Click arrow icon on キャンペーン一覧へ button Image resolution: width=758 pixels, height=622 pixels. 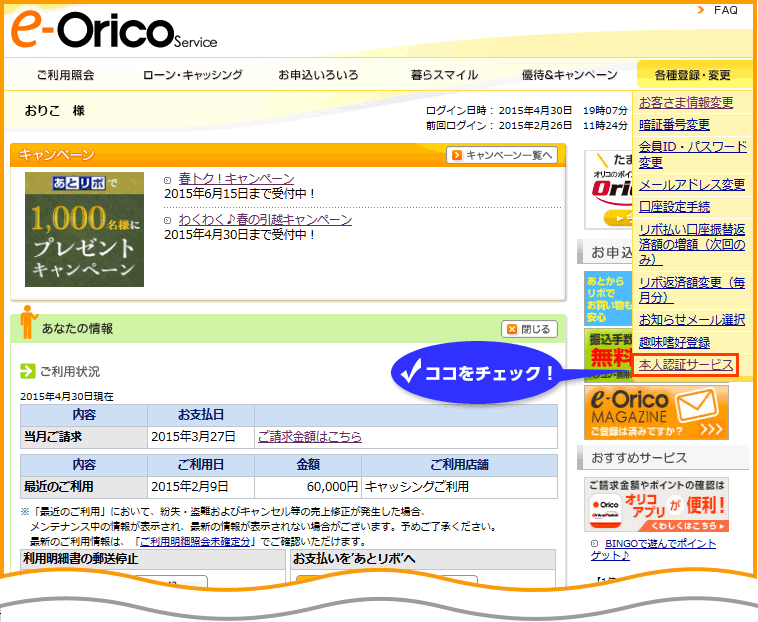[456, 155]
